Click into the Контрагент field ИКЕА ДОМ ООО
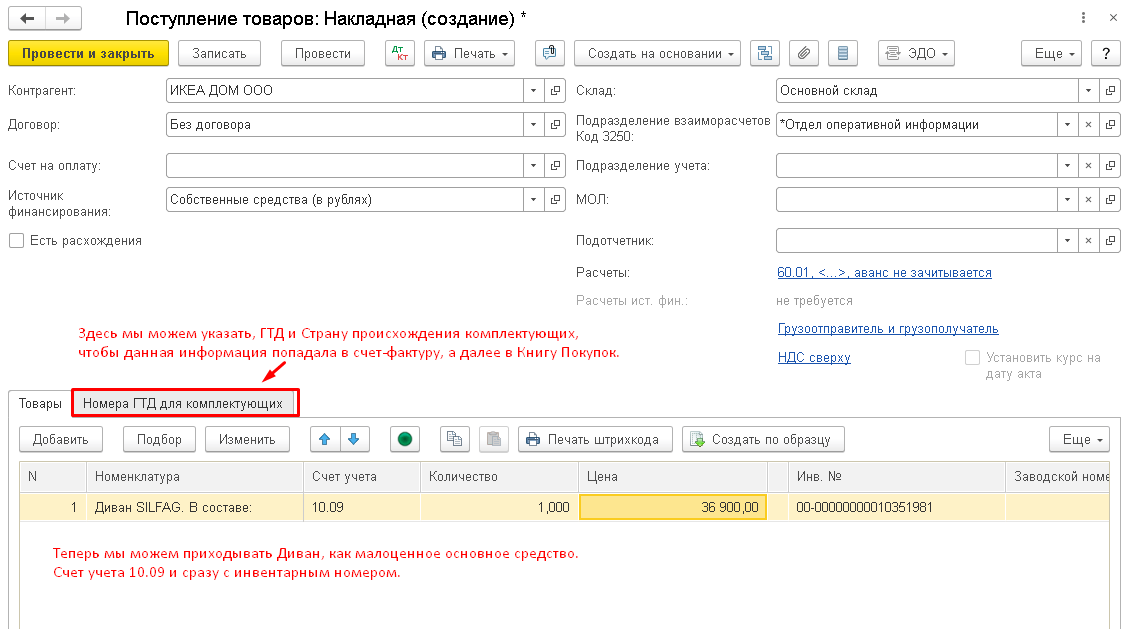Screen dimensions: 1128x636 [345, 91]
